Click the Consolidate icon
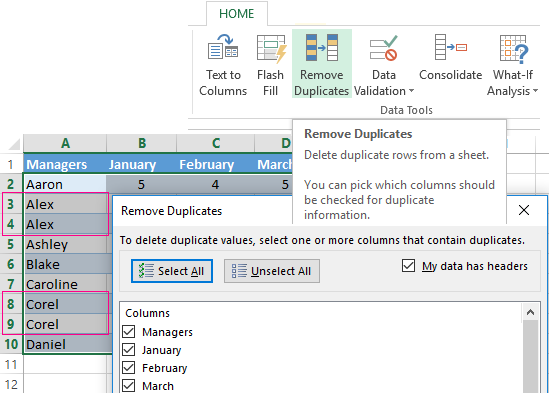 pyautogui.click(x=451, y=47)
